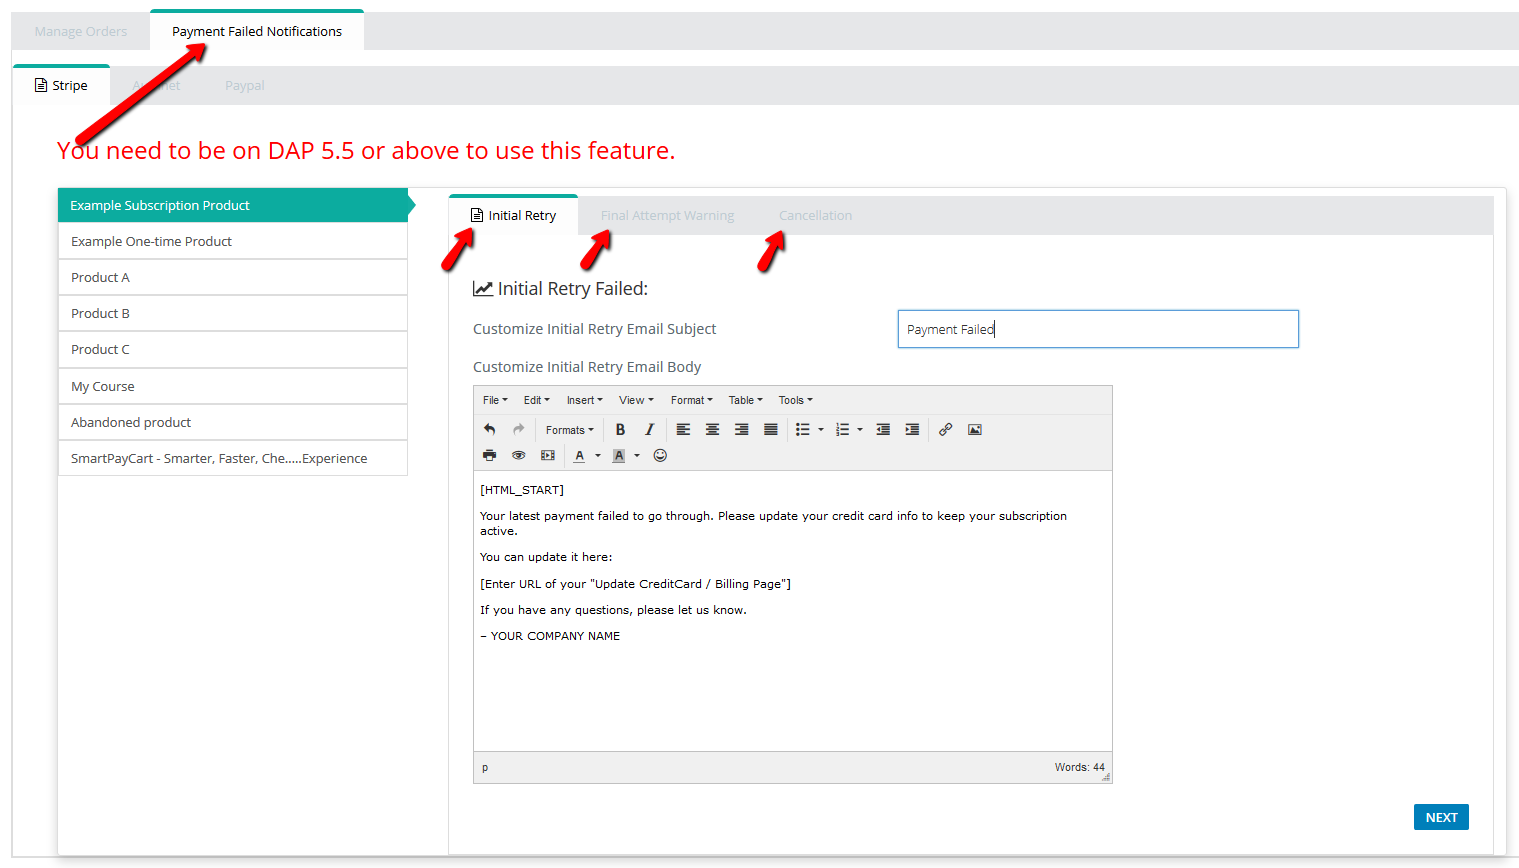Open the Insert menu in editor
The width and height of the screenshot is (1519, 868).
point(584,400)
